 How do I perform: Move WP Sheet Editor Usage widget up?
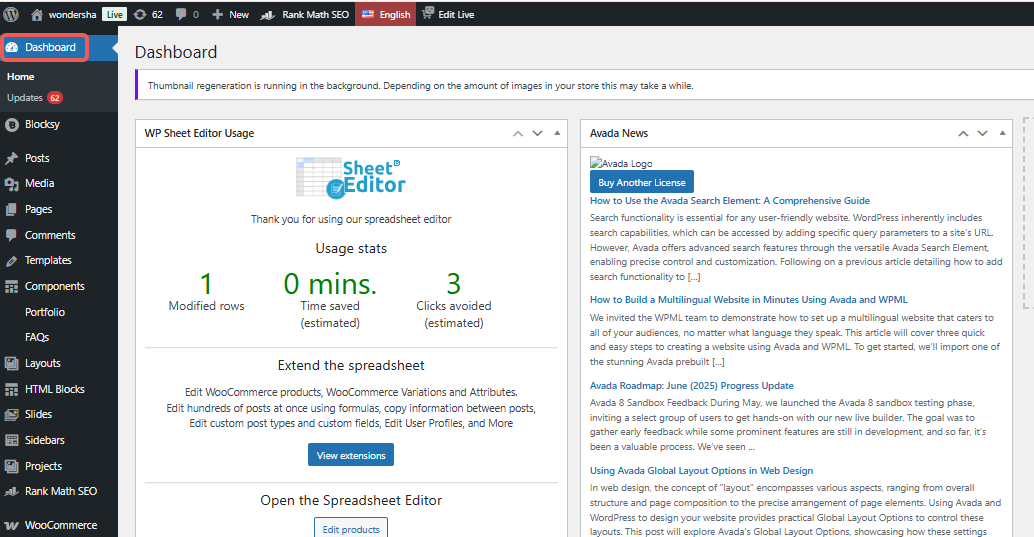click(518, 133)
